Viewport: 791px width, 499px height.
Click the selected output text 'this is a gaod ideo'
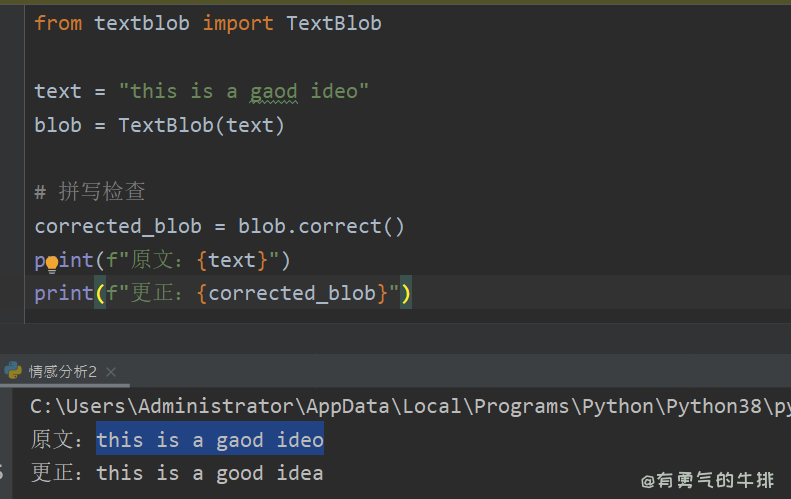point(210,440)
